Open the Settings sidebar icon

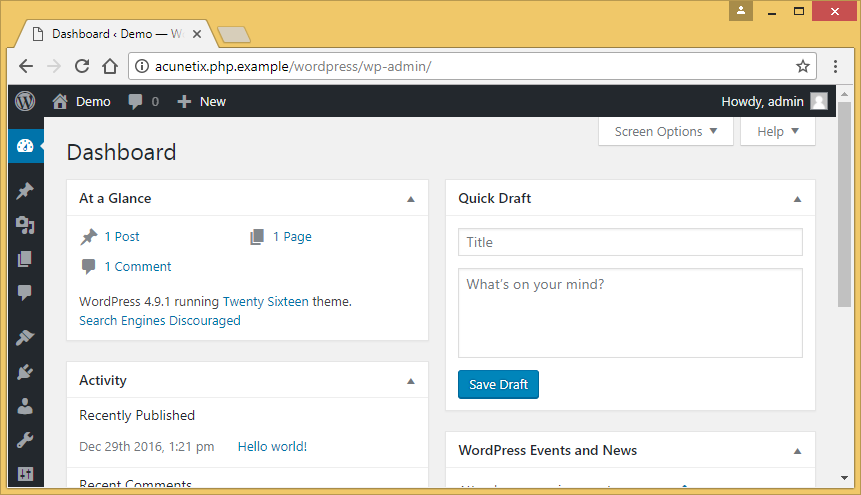25,474
